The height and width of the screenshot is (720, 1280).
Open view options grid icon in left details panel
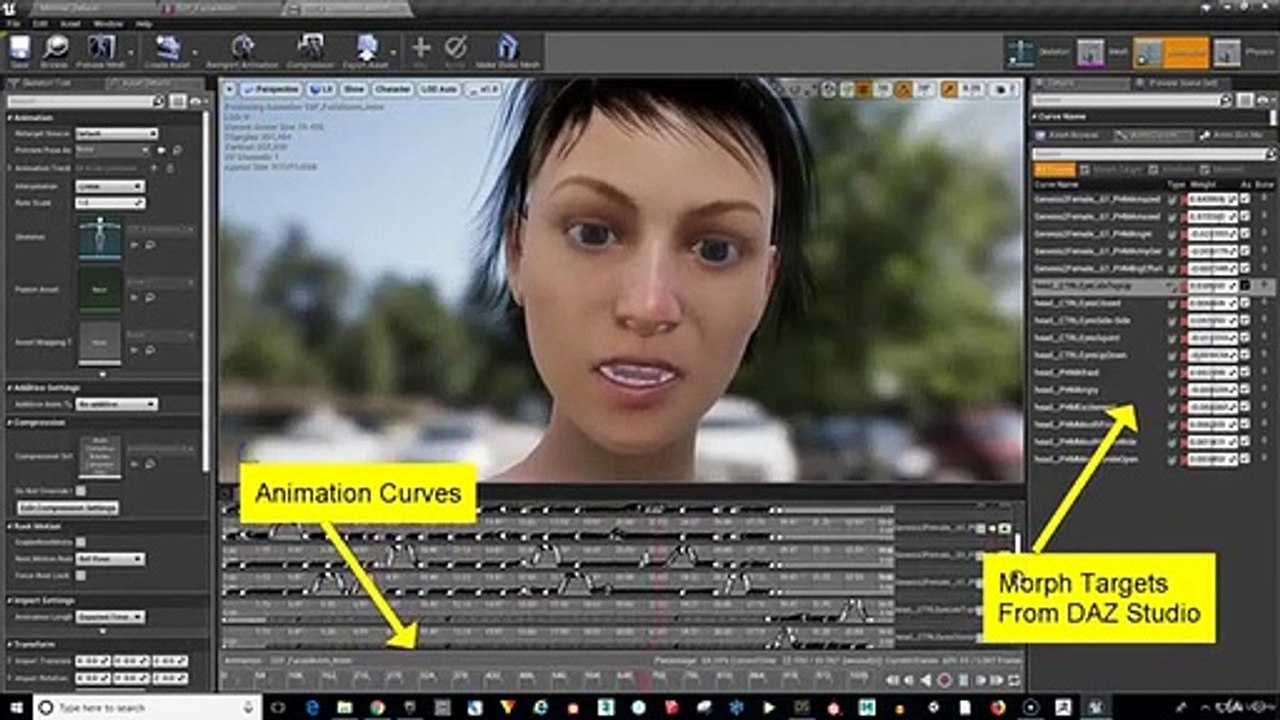(x=177, y=101)
